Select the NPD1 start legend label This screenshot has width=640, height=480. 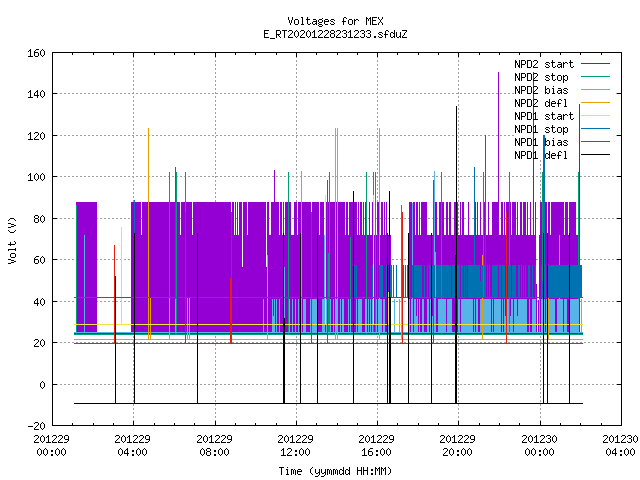pos(544,116)
